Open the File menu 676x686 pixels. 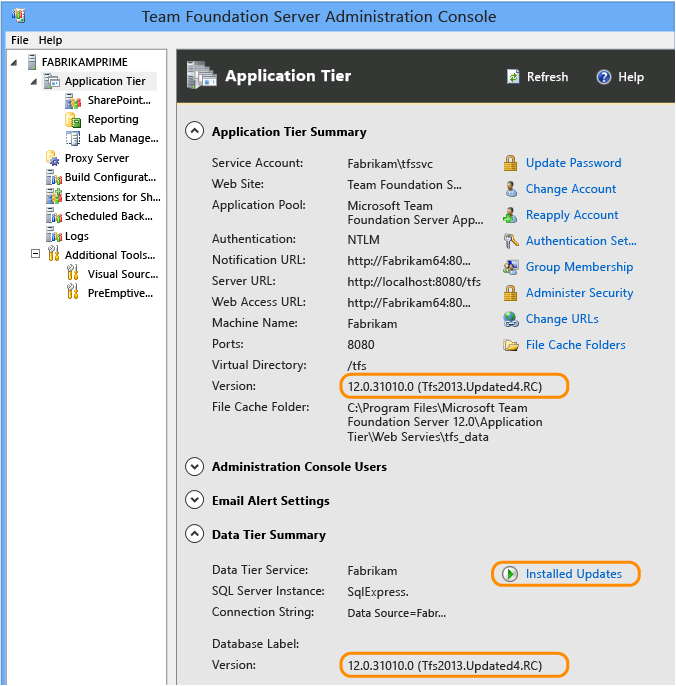click(x=20, y=40)
